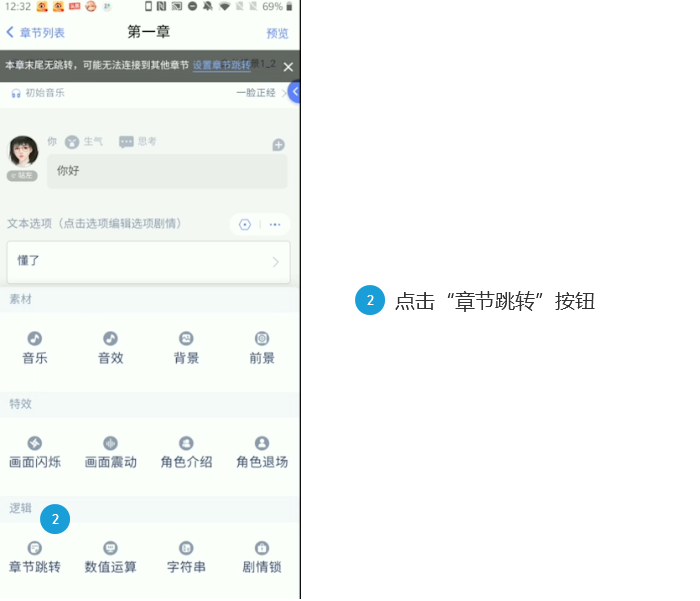Screen dimensions: 700x601
Task: Open the three-dot more options menu
Action: (275, 224)
